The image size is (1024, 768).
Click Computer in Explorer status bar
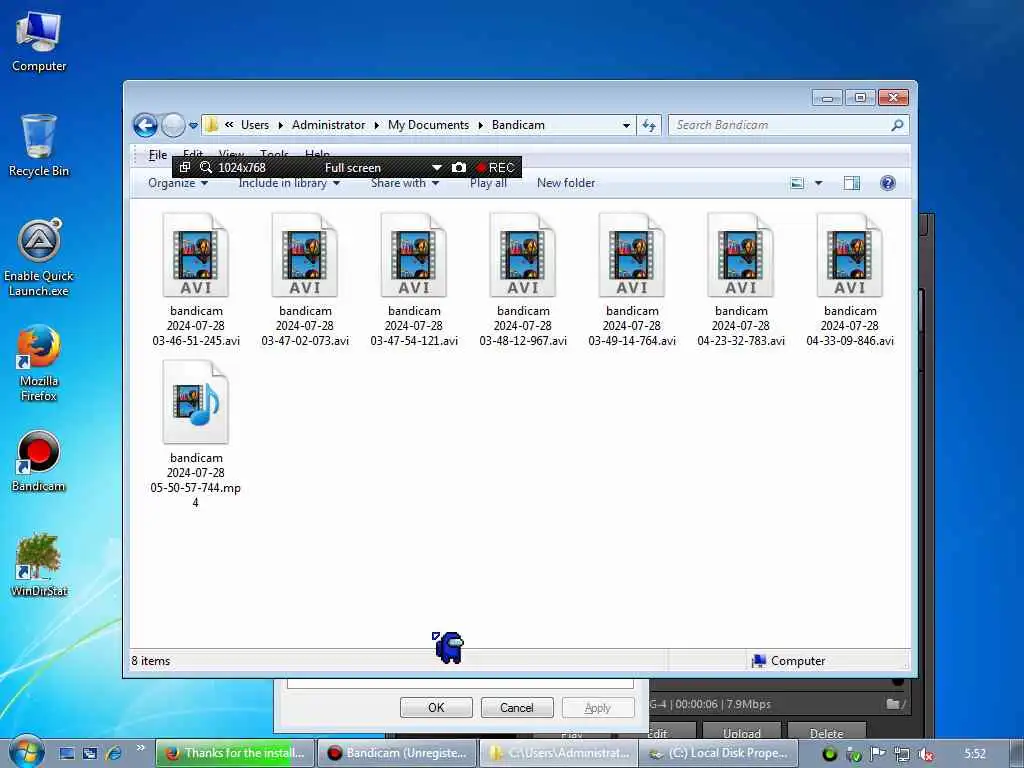point(789,661)
